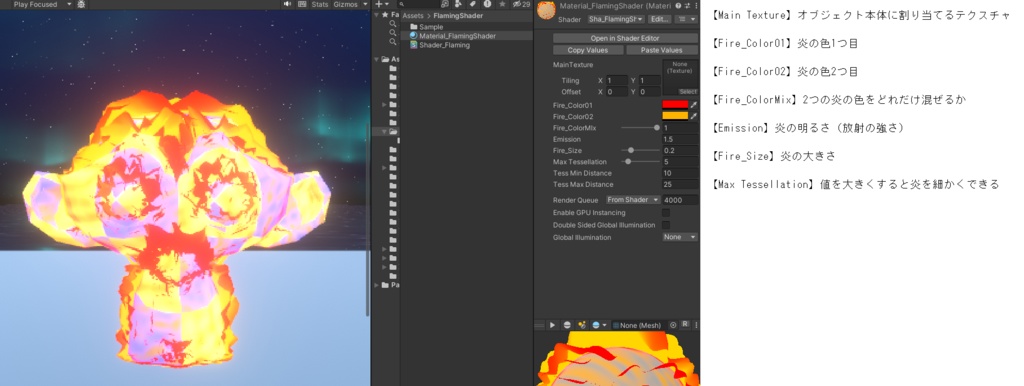Click the eyedropper next to Fire_Color01
Viewport: 1024px width, 386px height.
[694, 105]
